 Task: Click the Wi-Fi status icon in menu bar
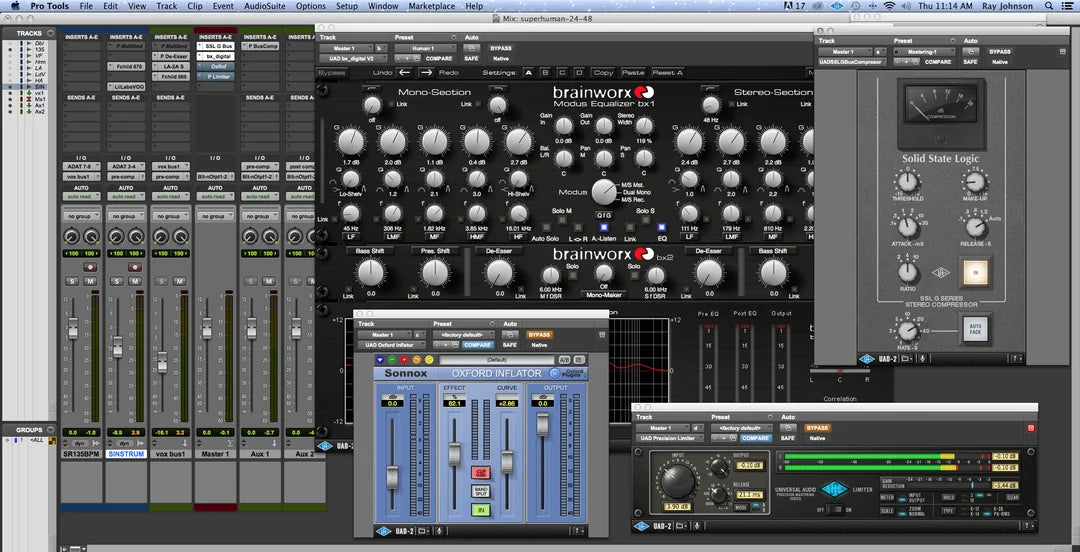pos(889,6)
